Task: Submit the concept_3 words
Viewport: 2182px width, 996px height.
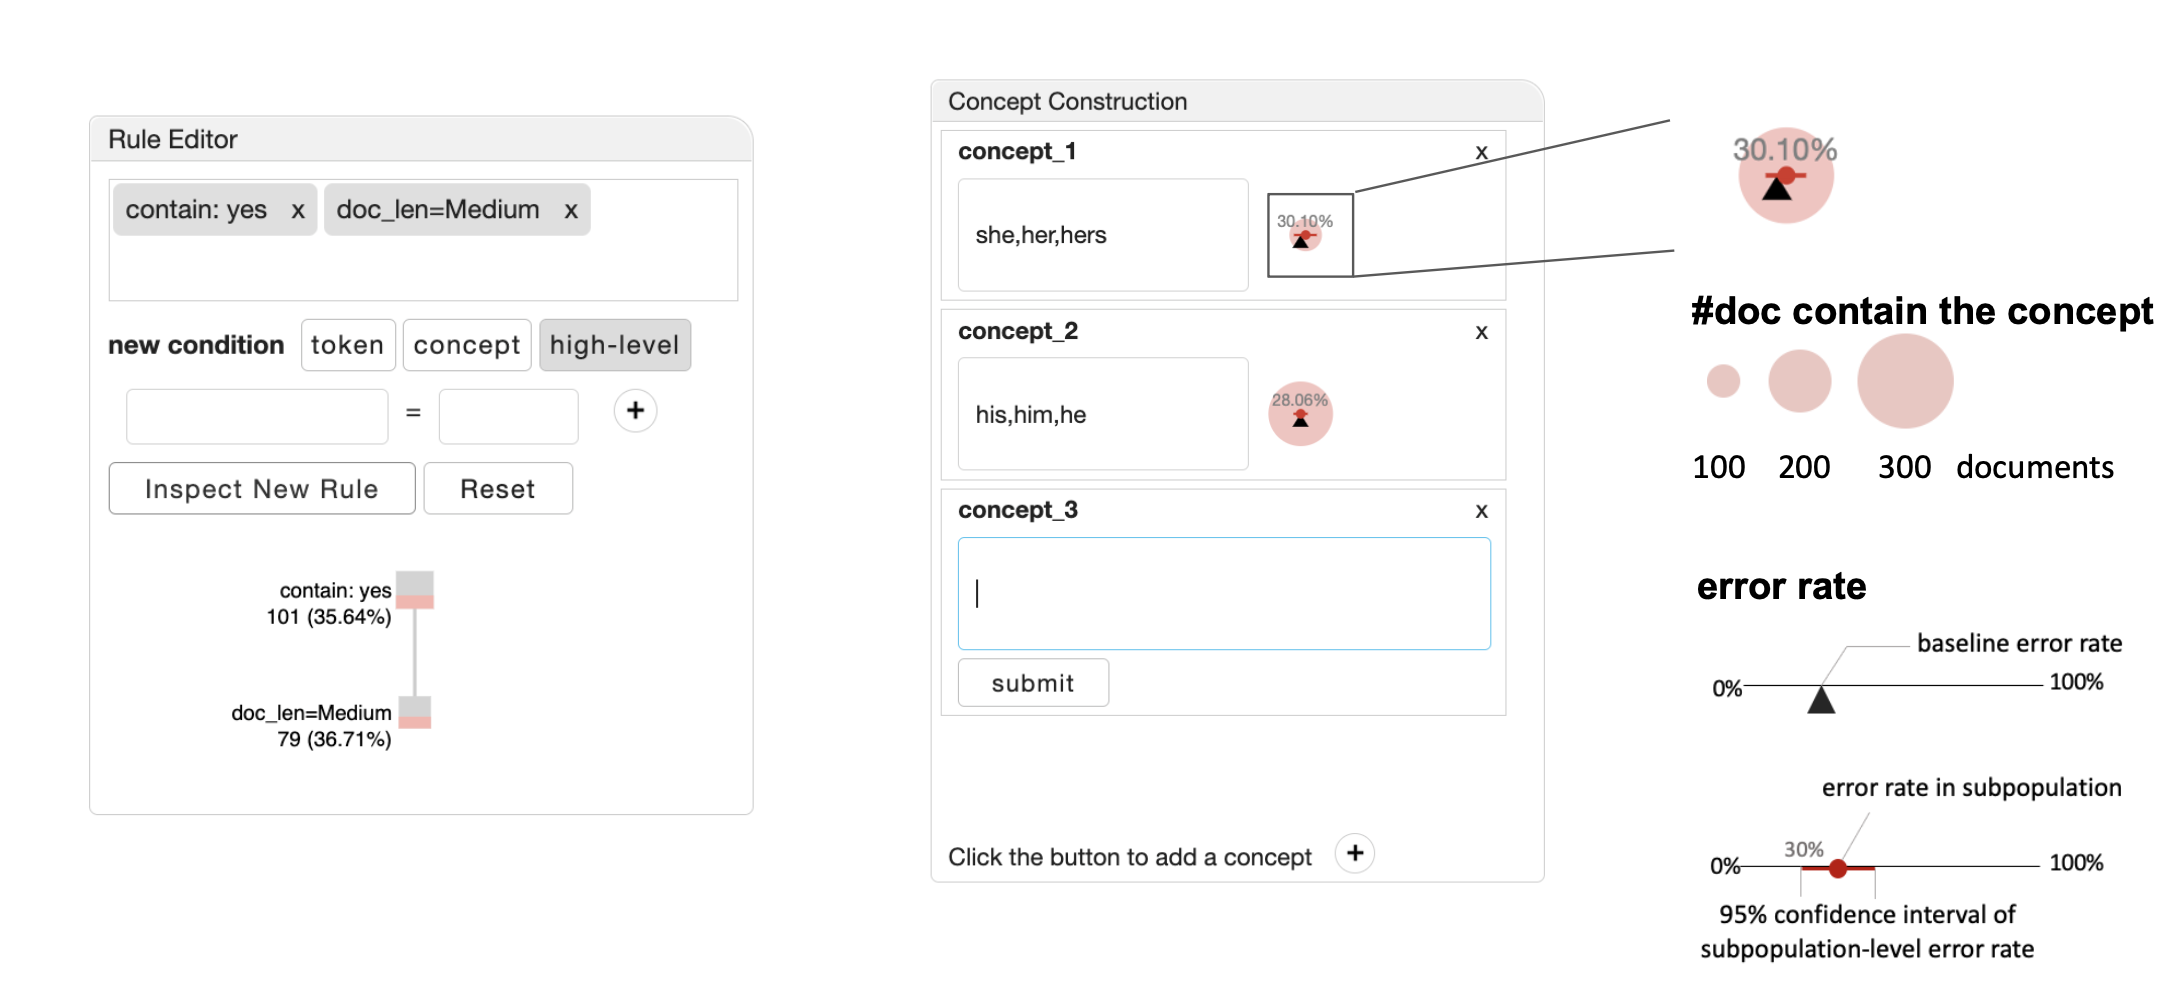Action: point(1032,683)
